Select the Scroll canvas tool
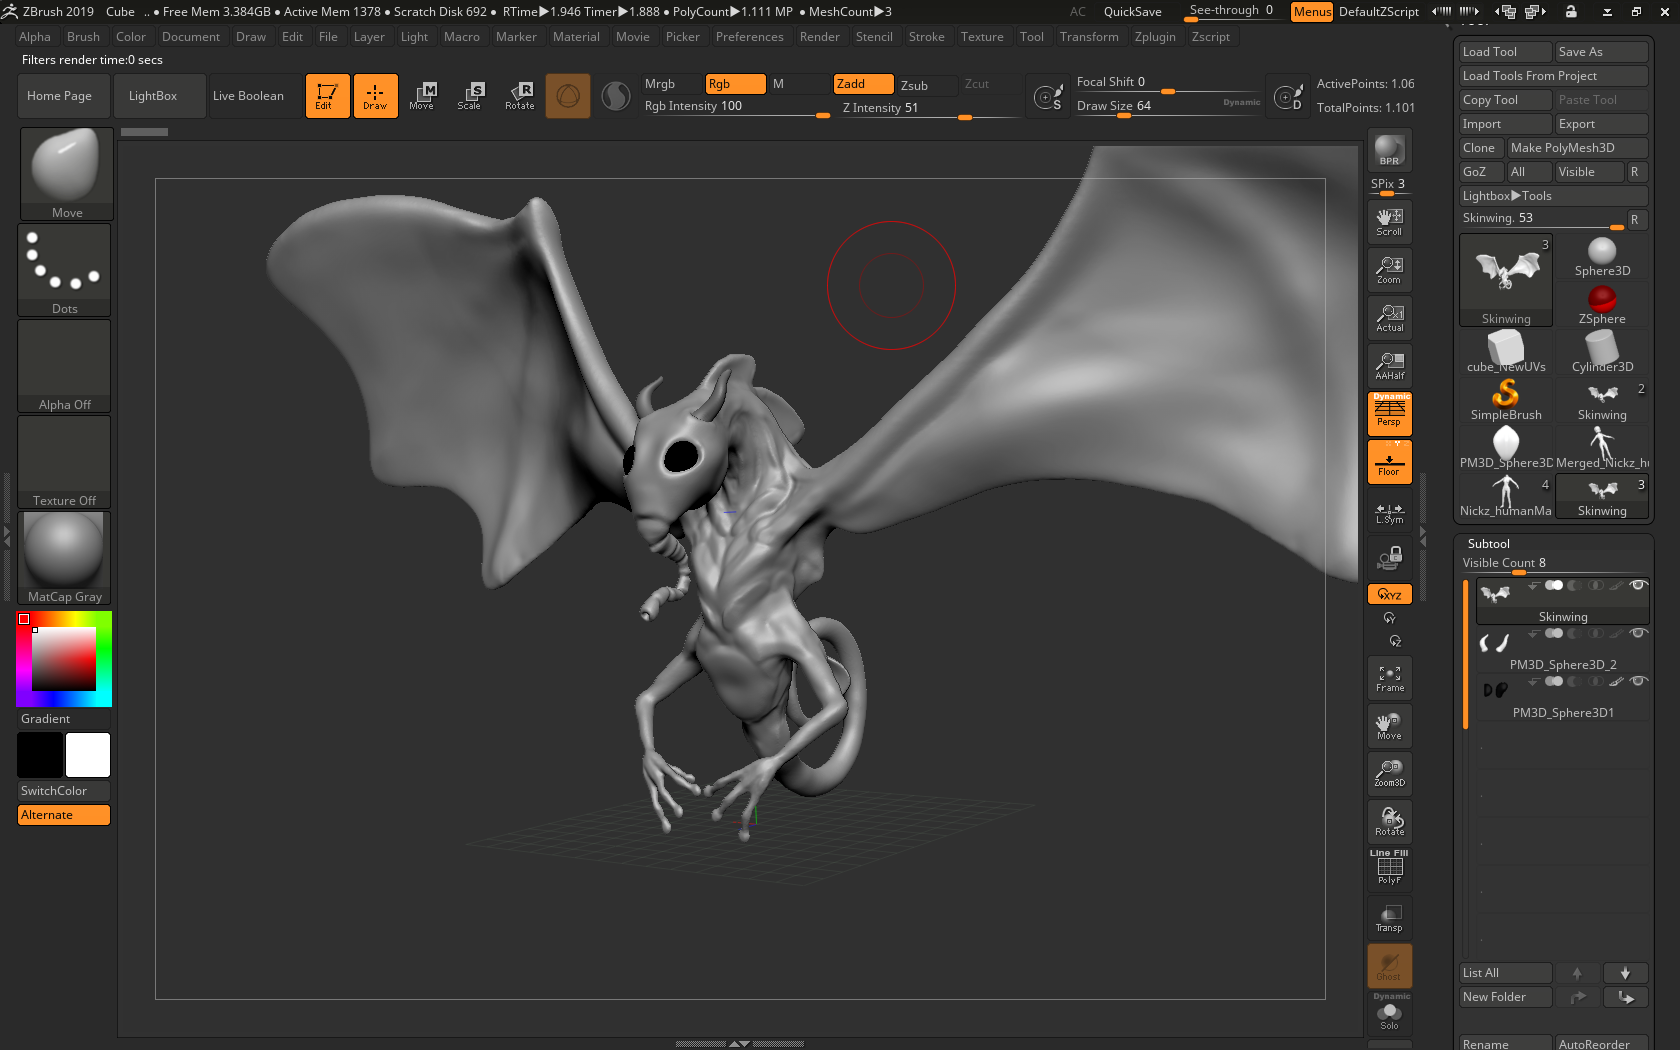This screenshot has width=1680, height=1050. click(1389, 221)
